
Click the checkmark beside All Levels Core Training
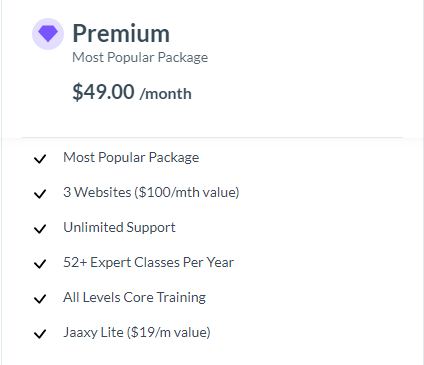point(40,299)
